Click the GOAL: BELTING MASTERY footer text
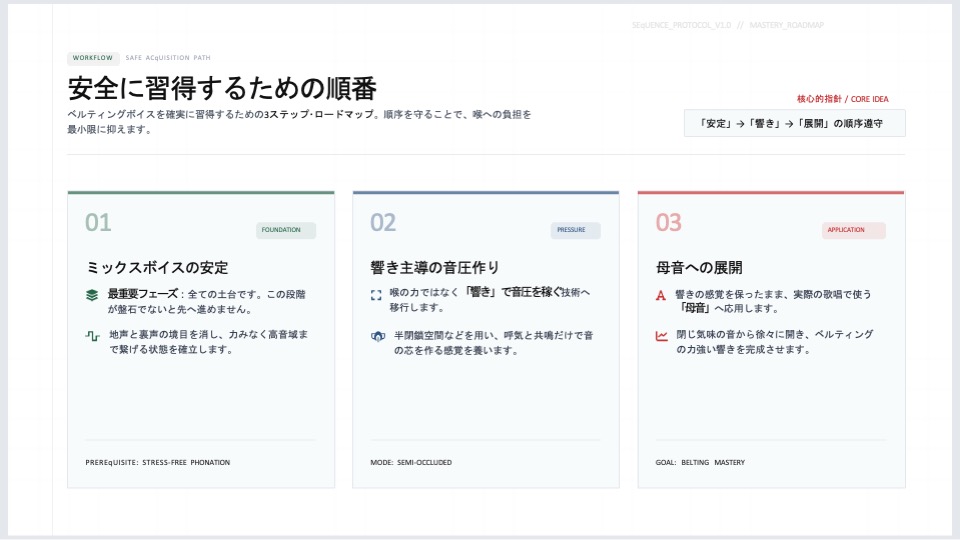The width and height of the screenshot is (960, 540). pos(700,462)
